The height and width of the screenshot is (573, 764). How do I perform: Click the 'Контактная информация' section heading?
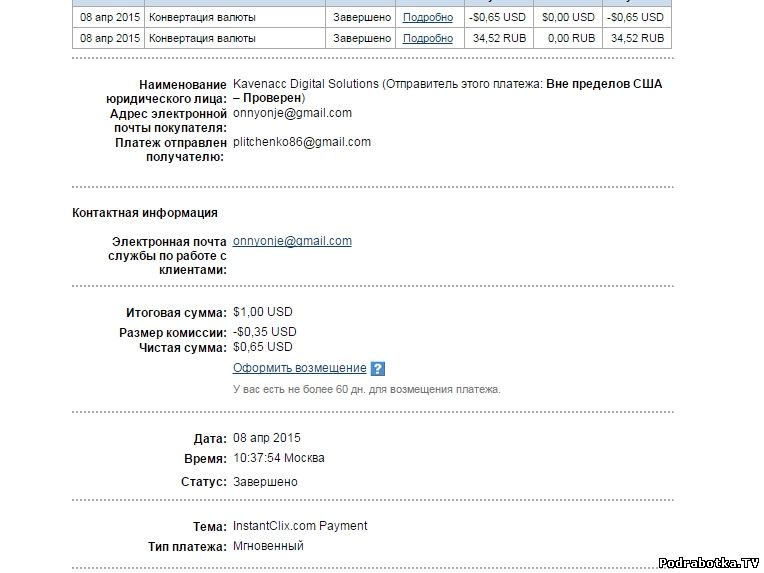(x=145, y=213)
